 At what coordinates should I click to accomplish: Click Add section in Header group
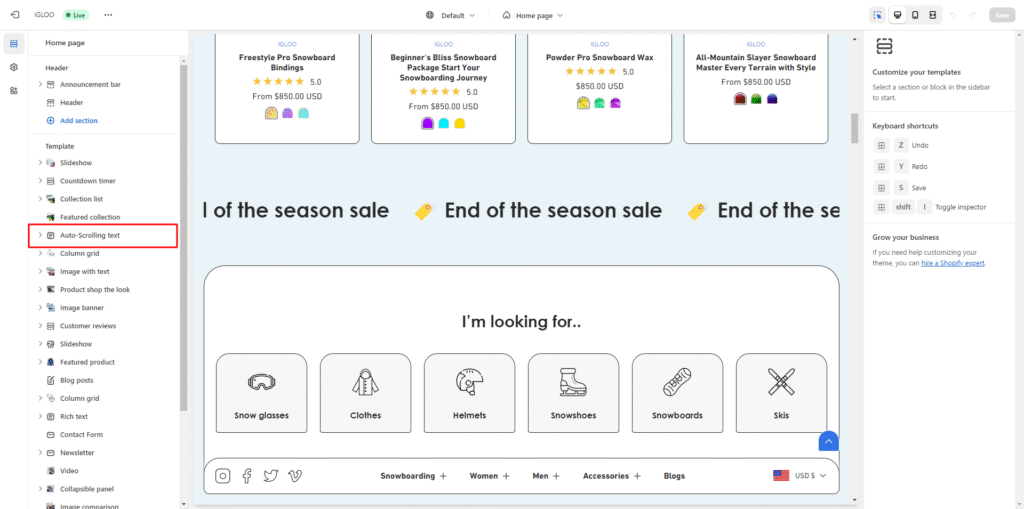click(x=78, y=121)
